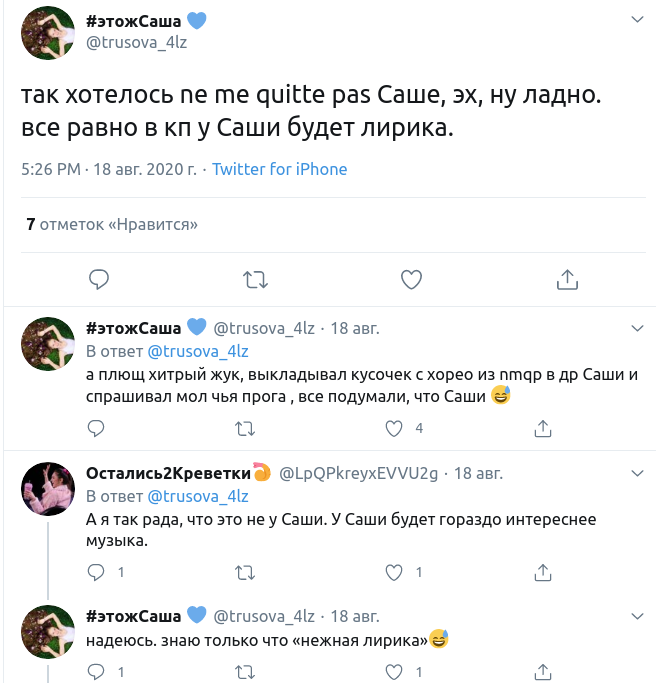The height and width of the screenshot is (683, 656).
Task: Reply to the main tweet
Action: click(x=98, y=277)
